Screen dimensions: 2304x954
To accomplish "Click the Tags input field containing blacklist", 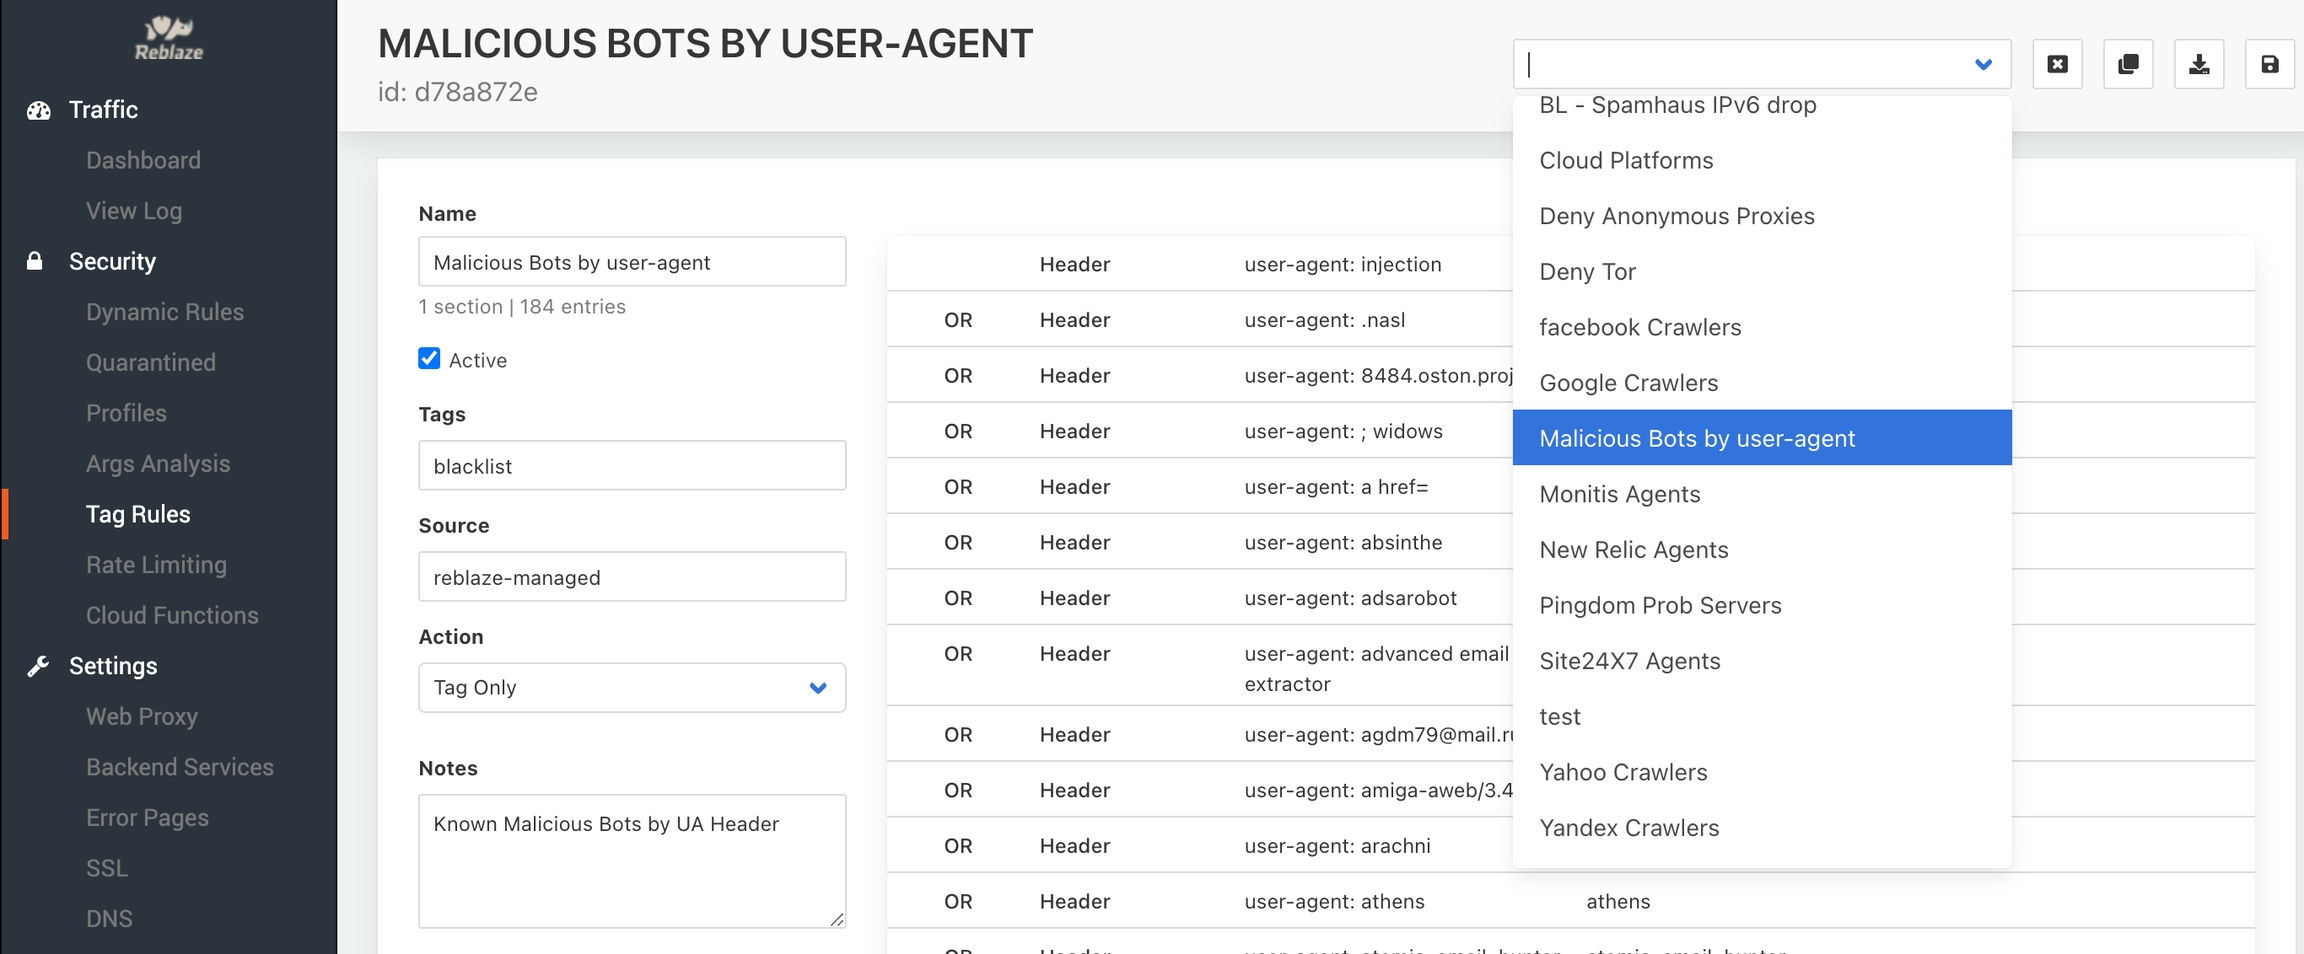I will pyautogui.click(x=631, y=466).
